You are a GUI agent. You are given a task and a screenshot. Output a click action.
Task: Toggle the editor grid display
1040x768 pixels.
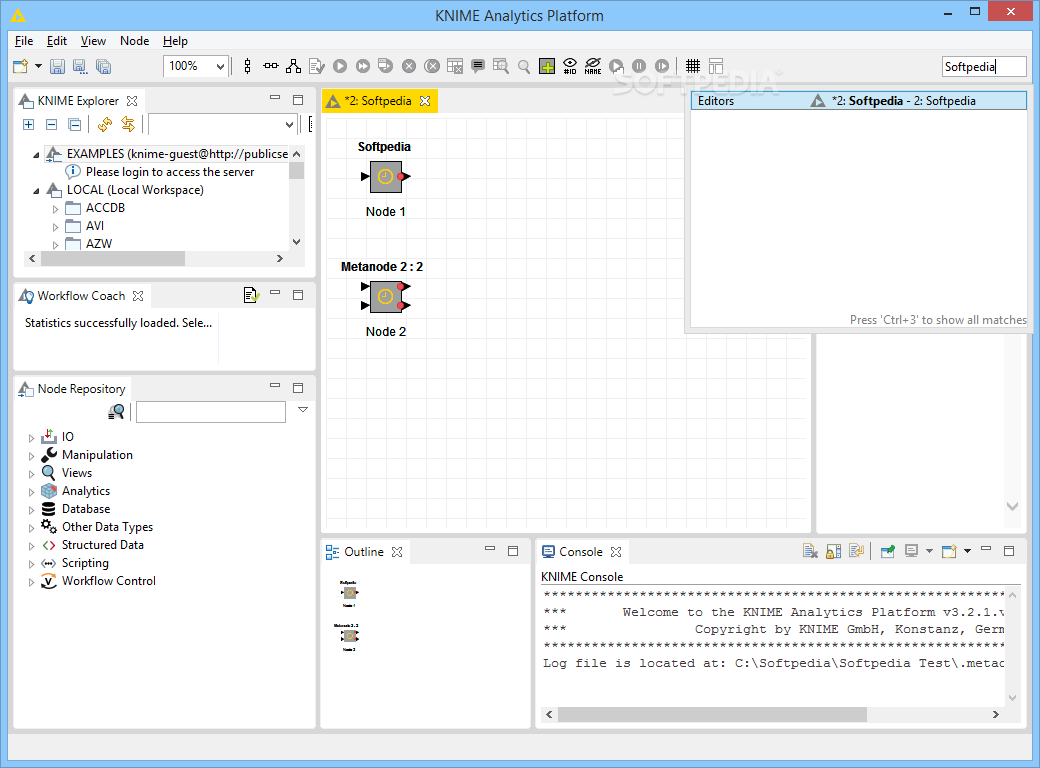coord(692,66)
